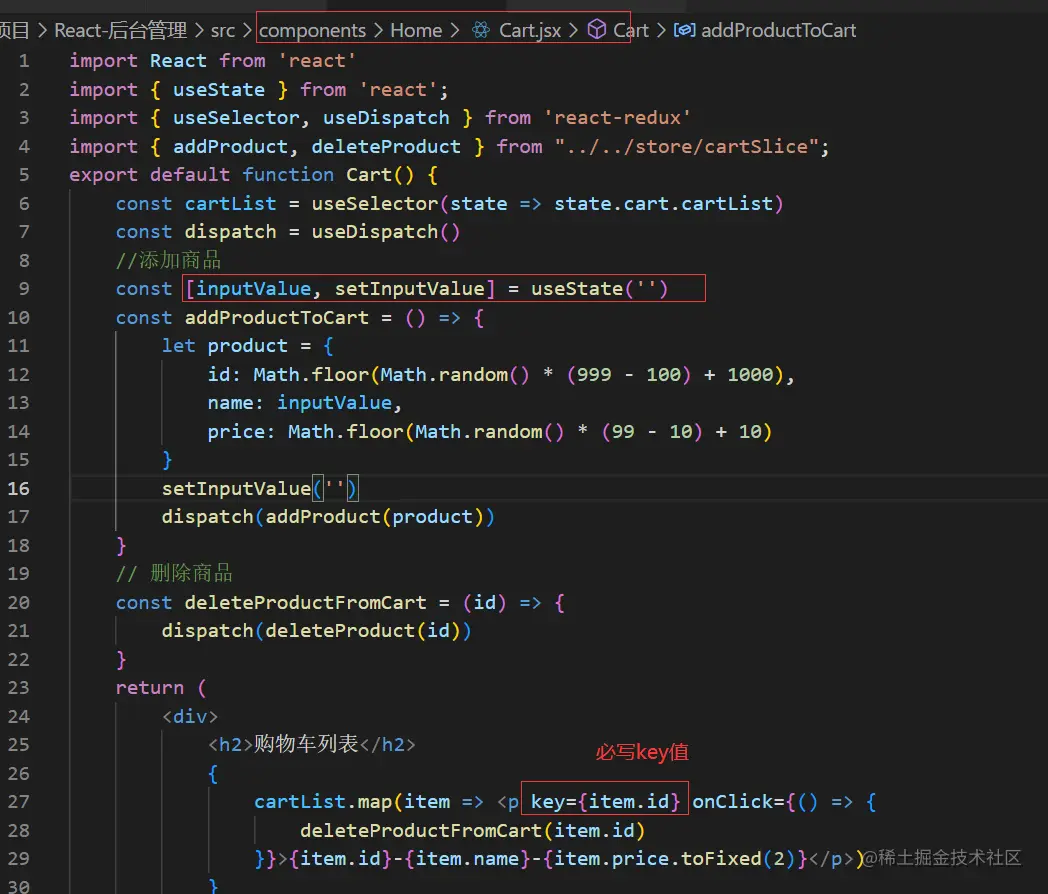This screenshot has height=894, width=1048.
Task: Expand breadcrumb chevron after Cart.jsx
Action: click(x=573, y=31)
